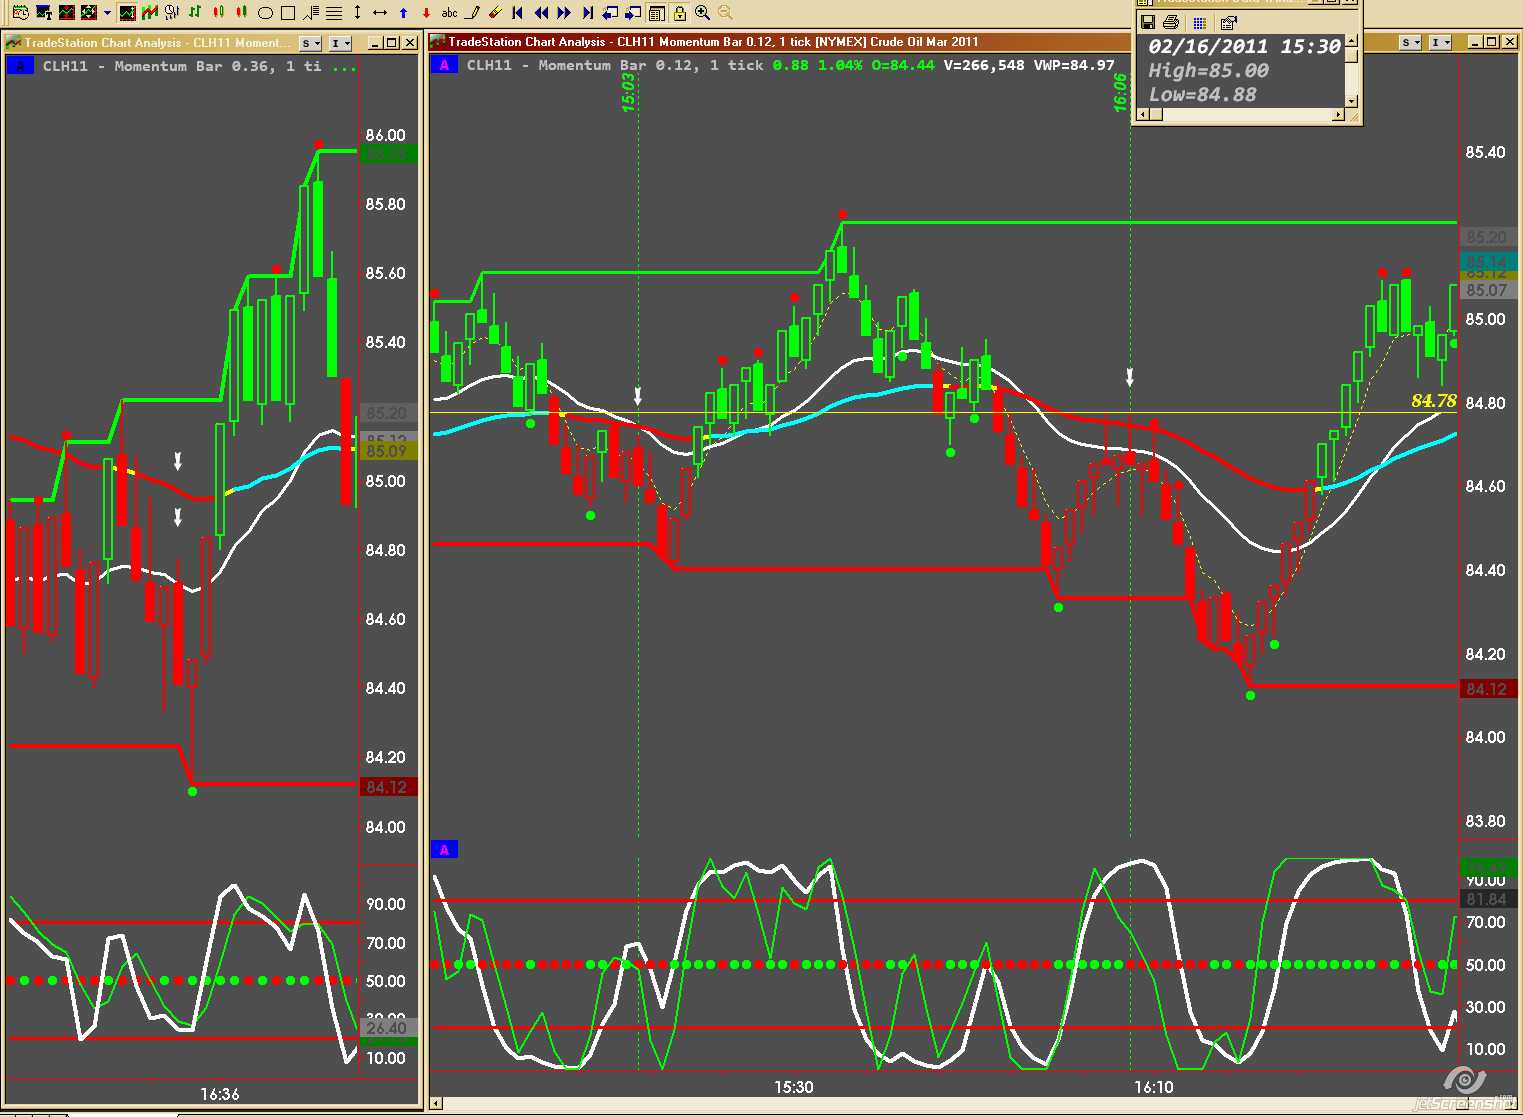This screenshot has height=1117, width=1523.
Task: Insert a blue up arrow marker
Action: [403, 13]
